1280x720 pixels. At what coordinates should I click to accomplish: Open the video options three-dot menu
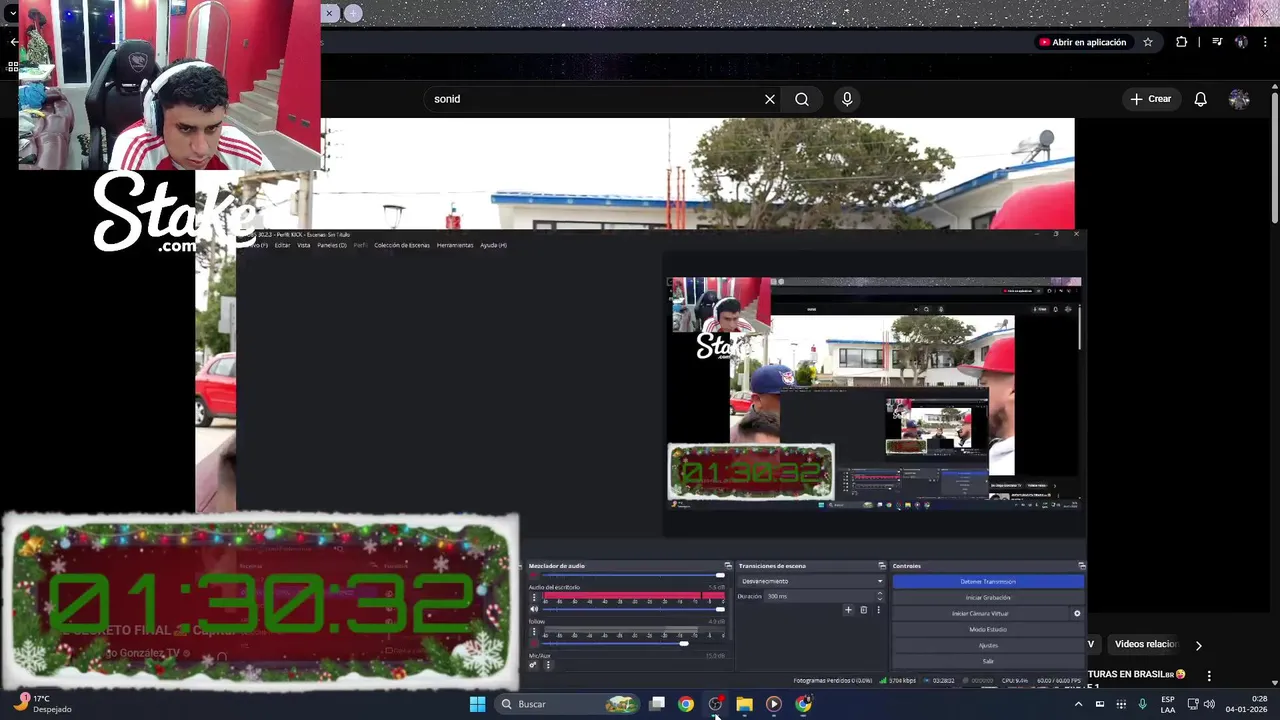click(x=1209, y=676)
